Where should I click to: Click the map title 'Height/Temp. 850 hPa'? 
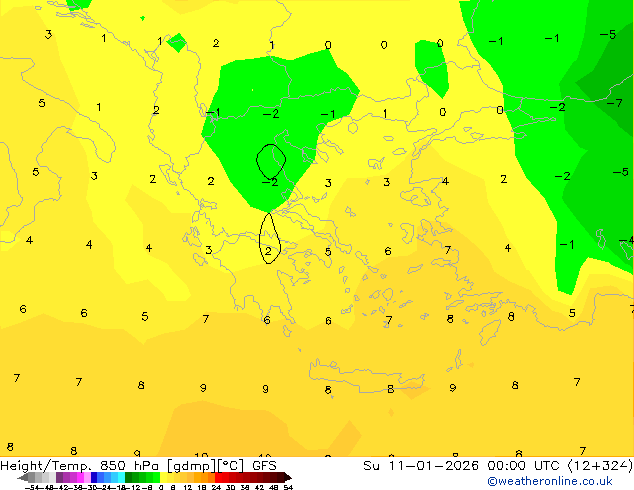coord(79,466)
